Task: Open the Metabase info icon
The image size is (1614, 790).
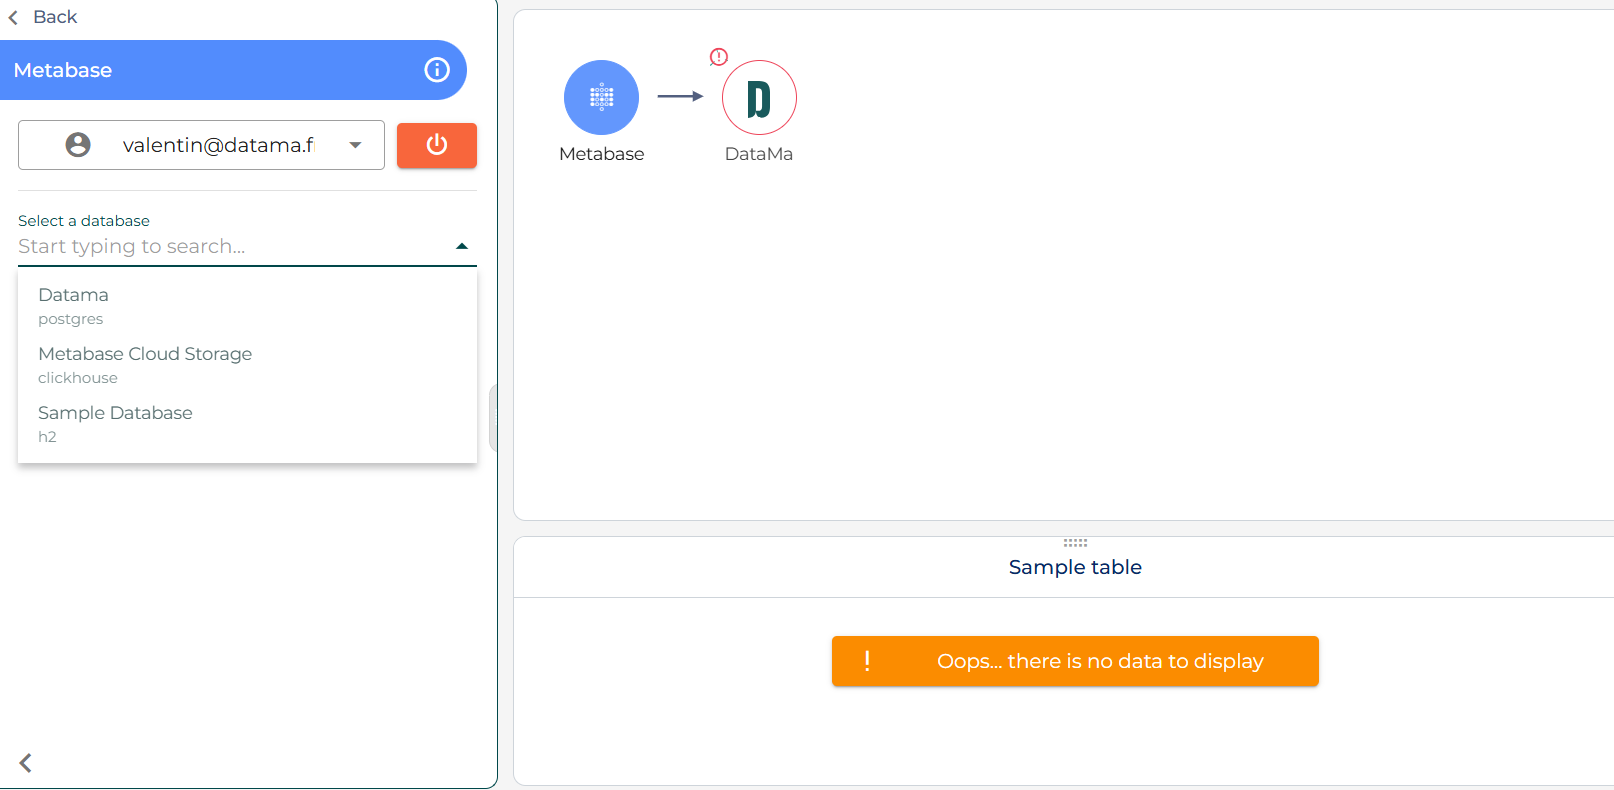Action: 437,70
